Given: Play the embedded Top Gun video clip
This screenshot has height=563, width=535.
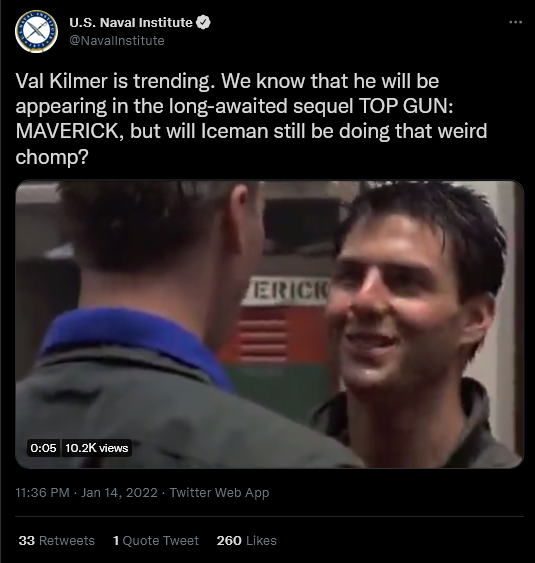Looking at the screenshot, I should (269, 324).
